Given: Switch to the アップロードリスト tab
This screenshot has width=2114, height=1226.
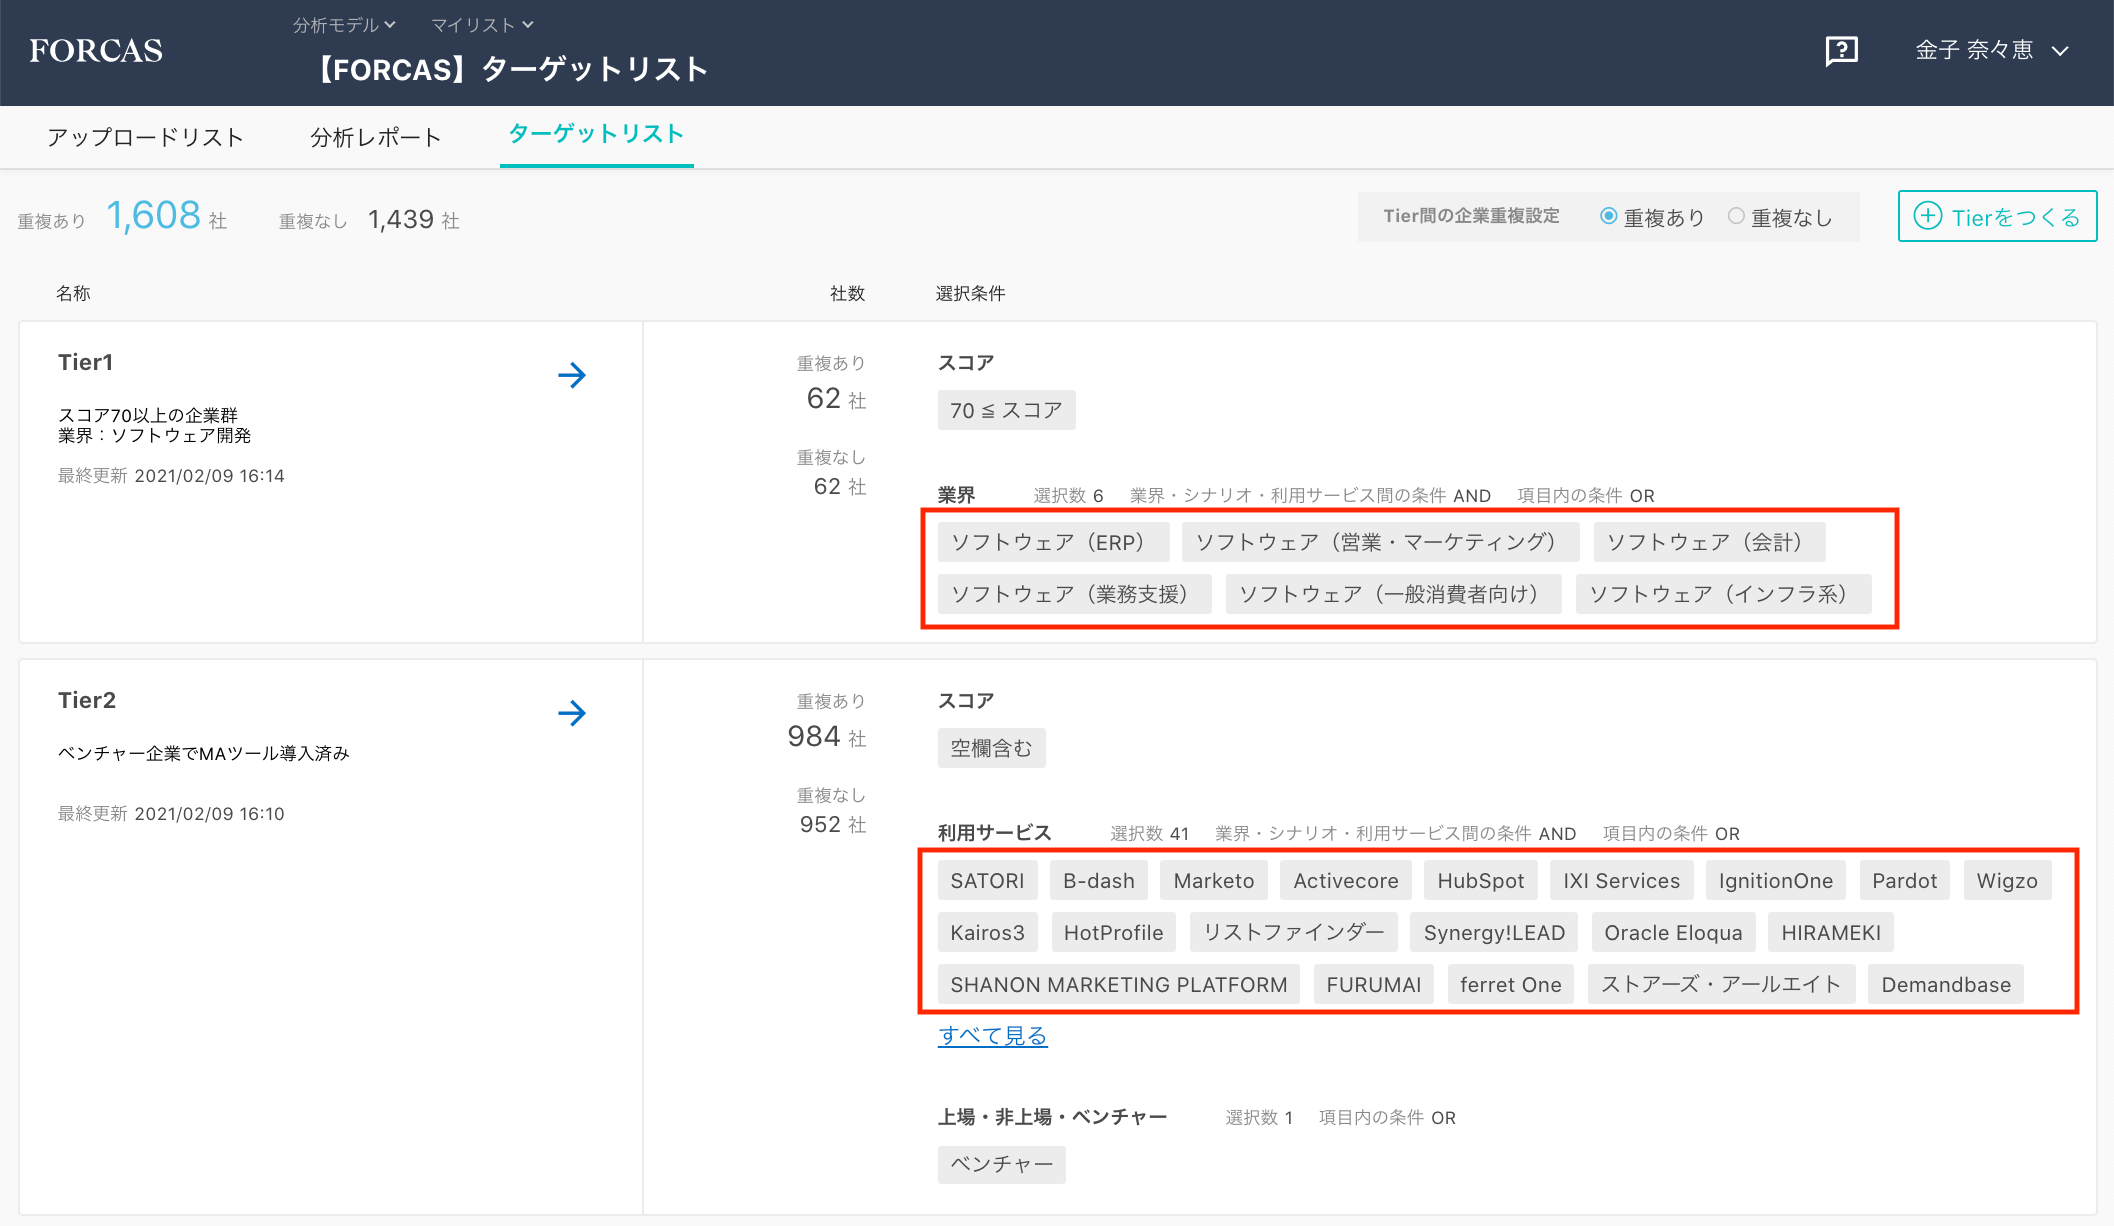Looking at the screenshot, I should (x=146, y=137).
